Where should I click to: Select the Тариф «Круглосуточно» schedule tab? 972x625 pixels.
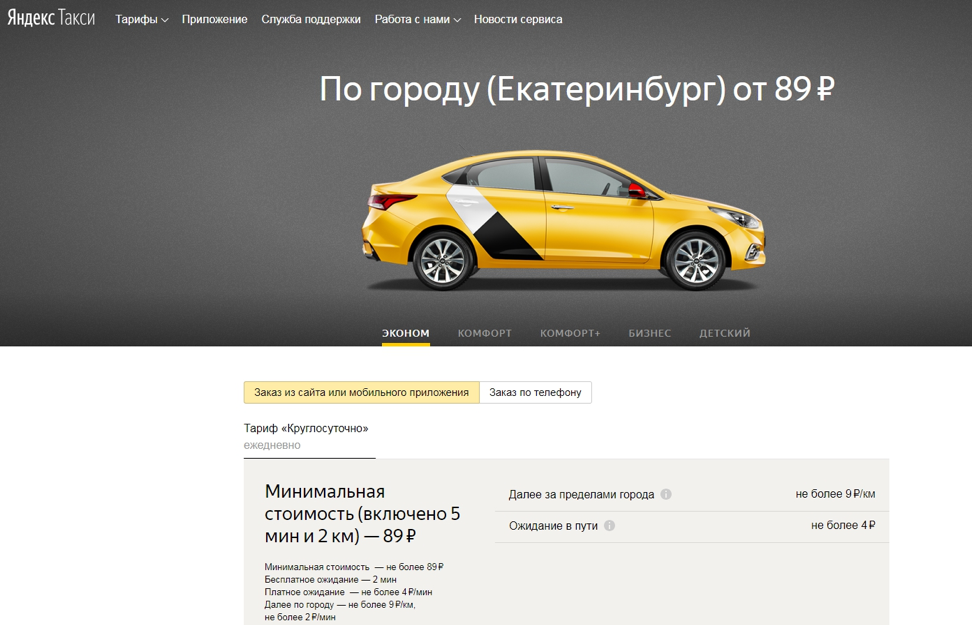coord(306,435)
